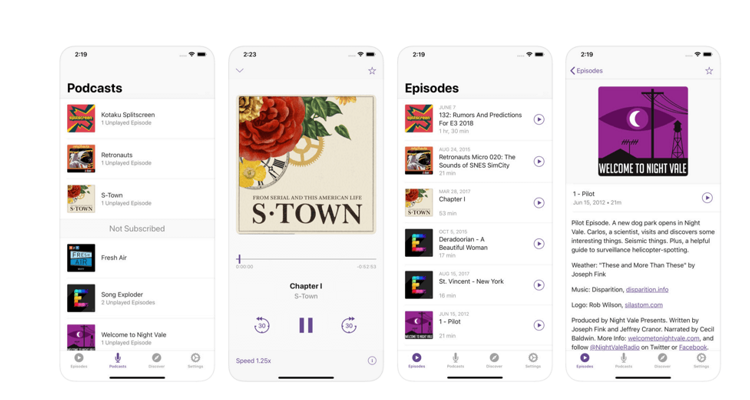Open welcometonightvale.com link
This screenshot has height=400, width=750.
click(x=663, y=338)
